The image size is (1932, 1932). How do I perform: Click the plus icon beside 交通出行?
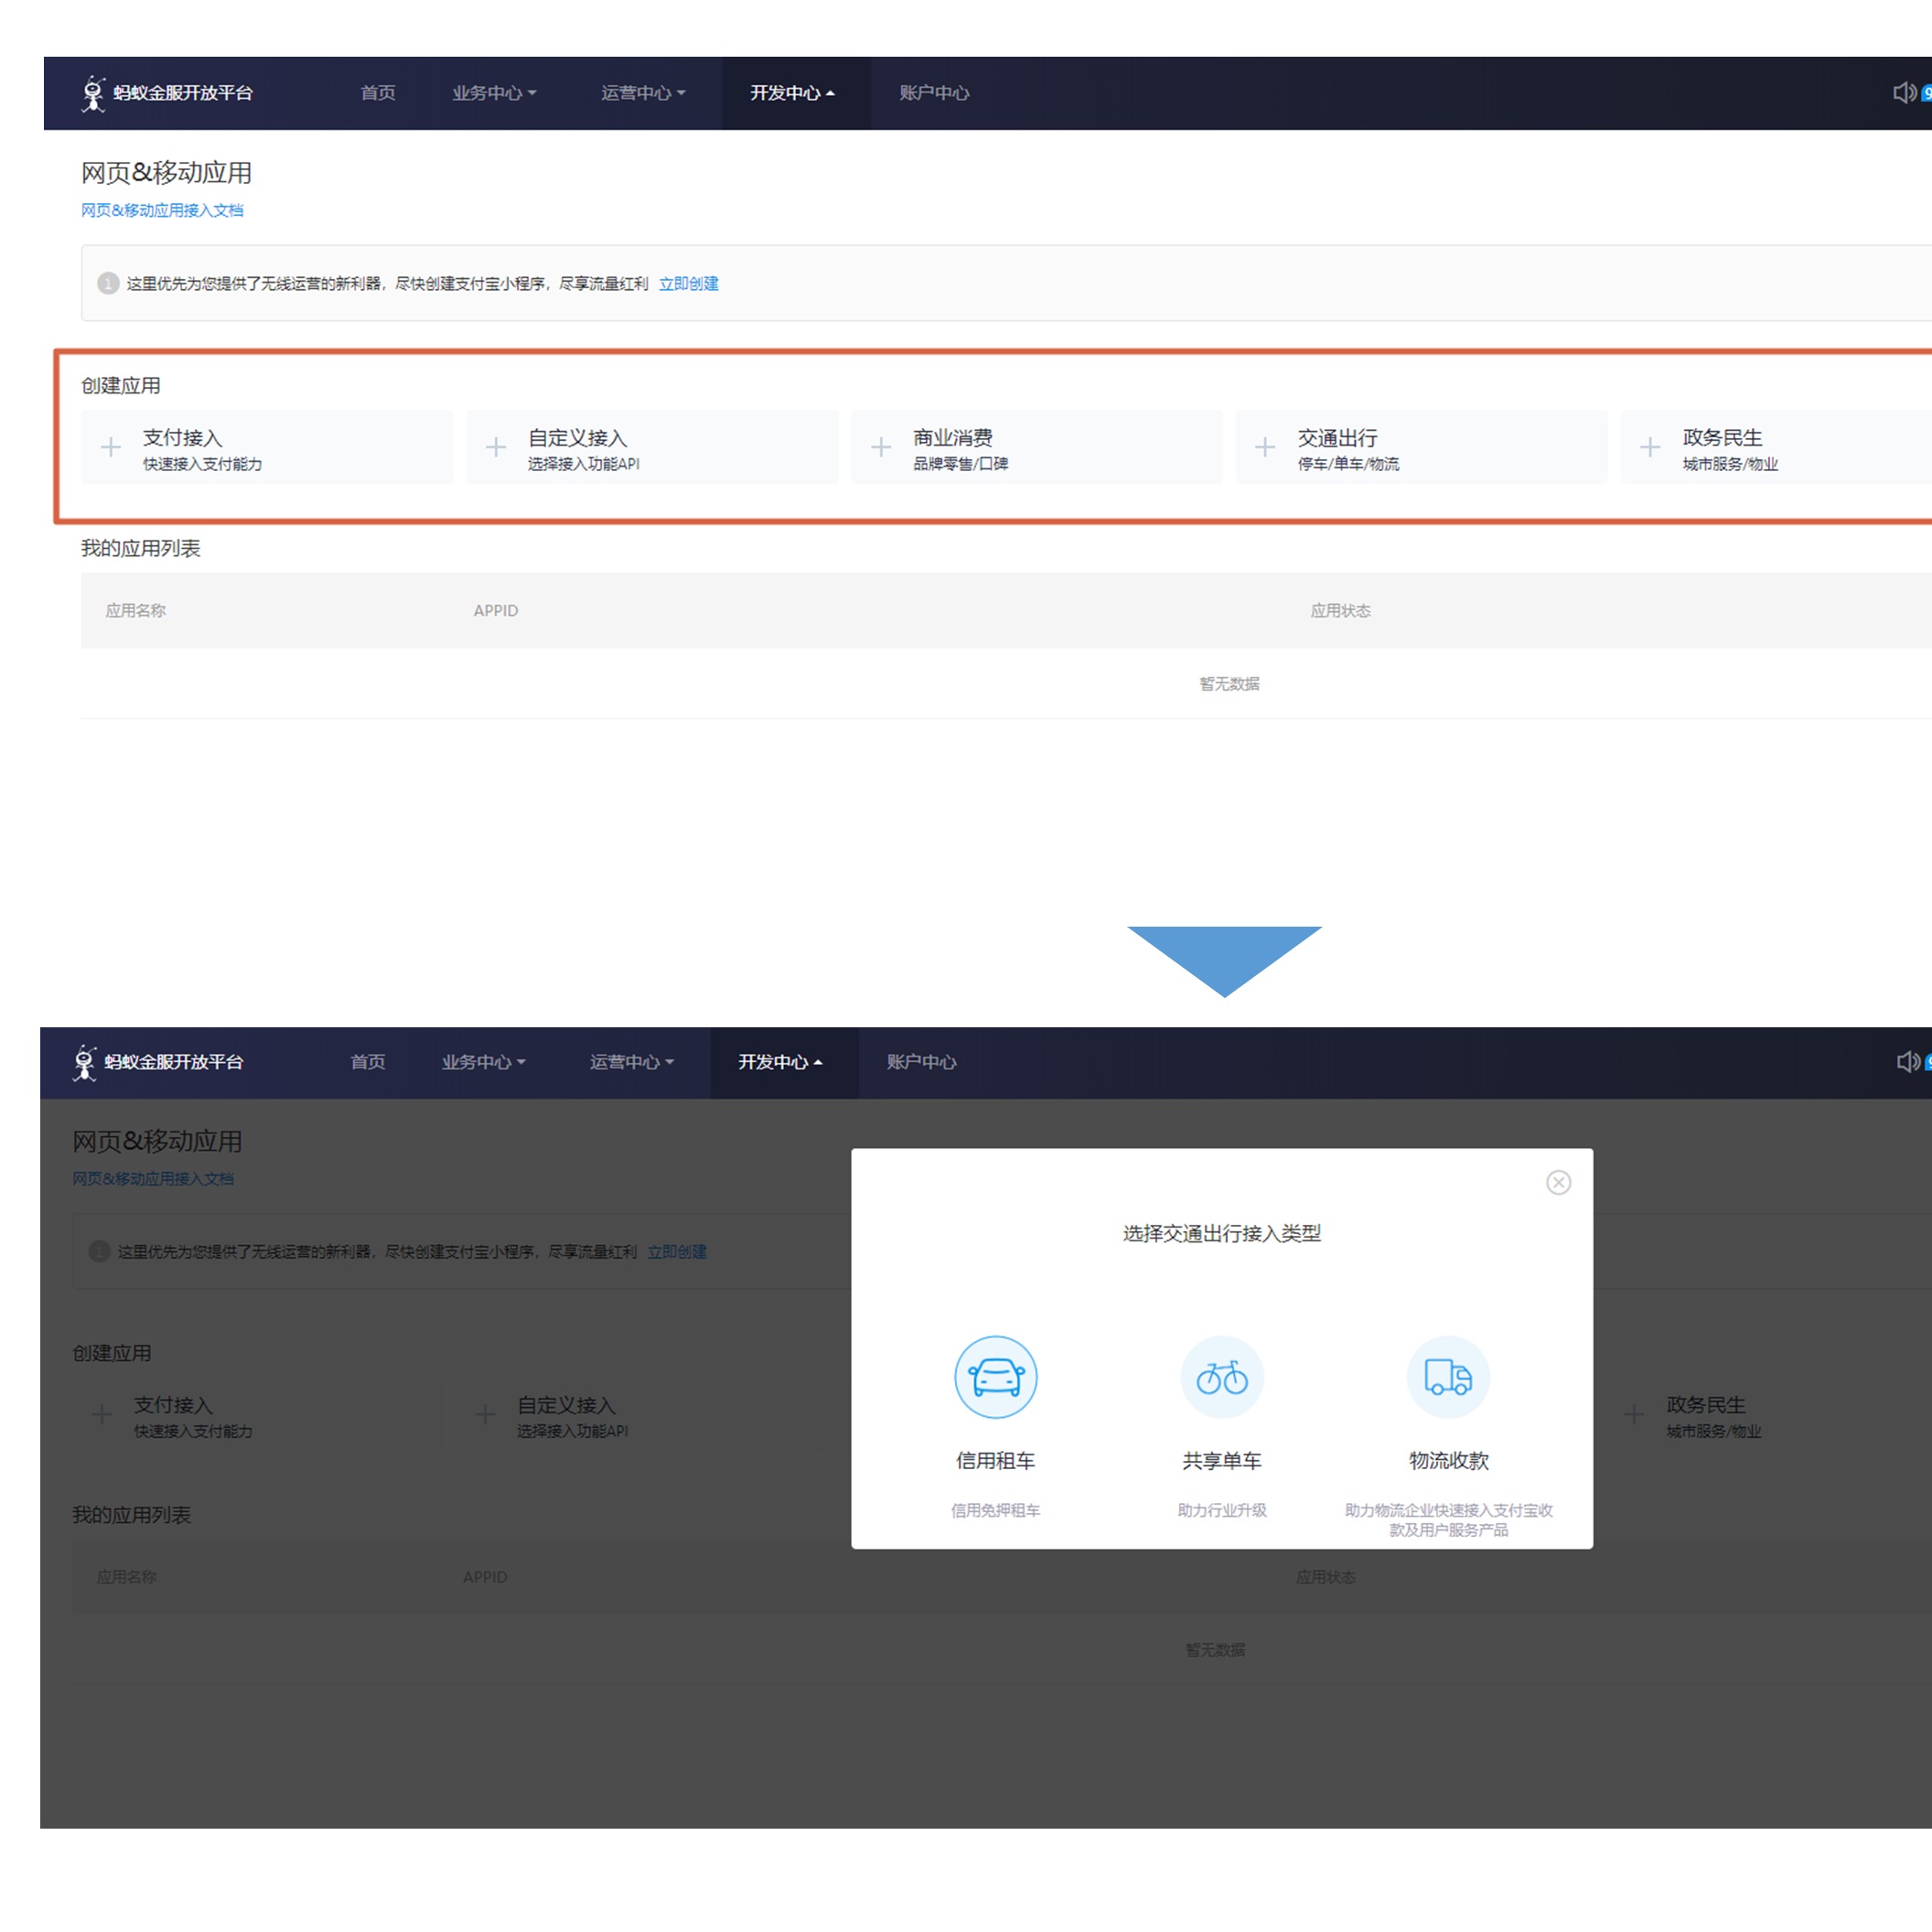pos(1265,447)
